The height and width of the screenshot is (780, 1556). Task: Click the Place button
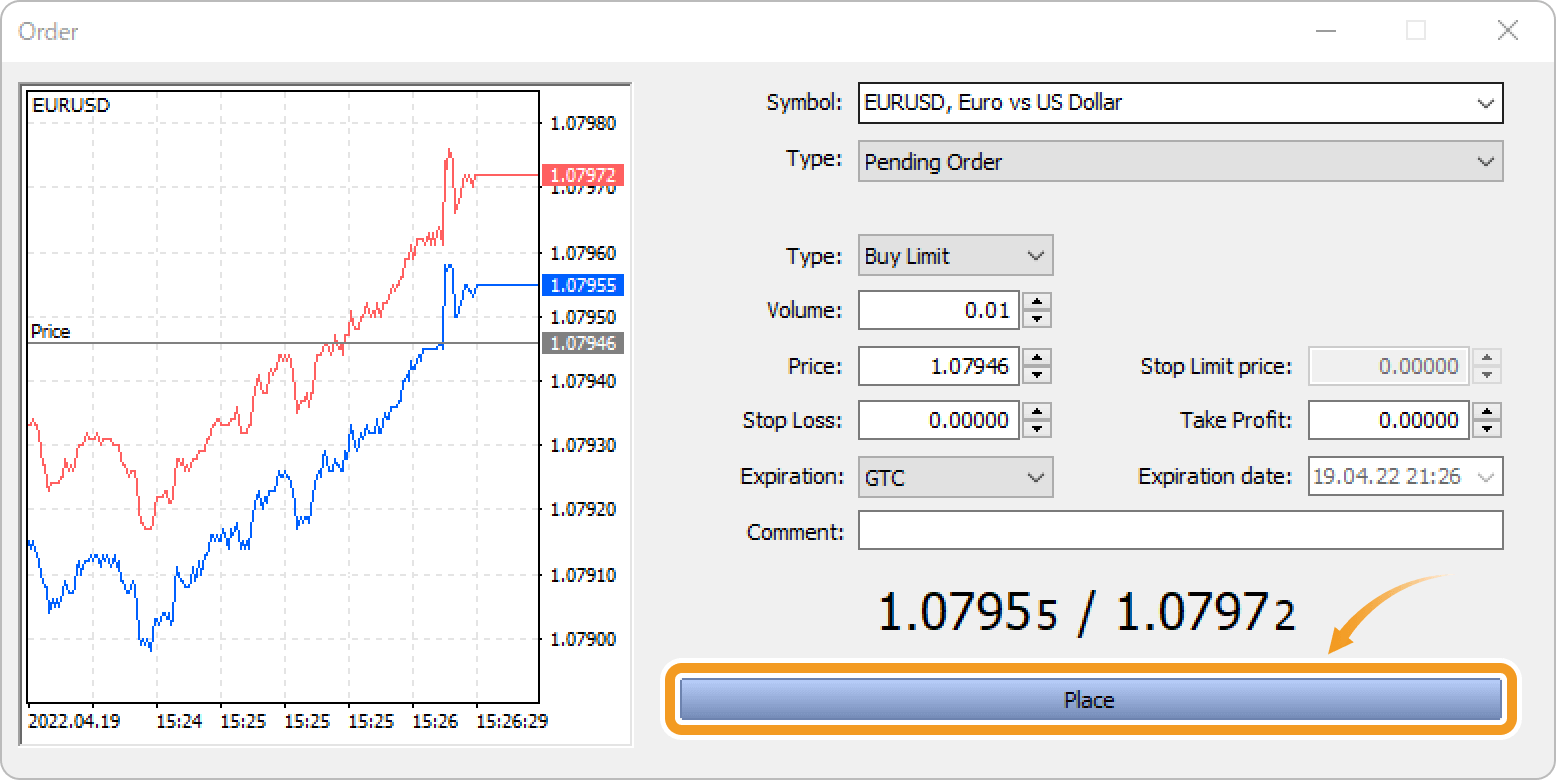[1090, 700]
